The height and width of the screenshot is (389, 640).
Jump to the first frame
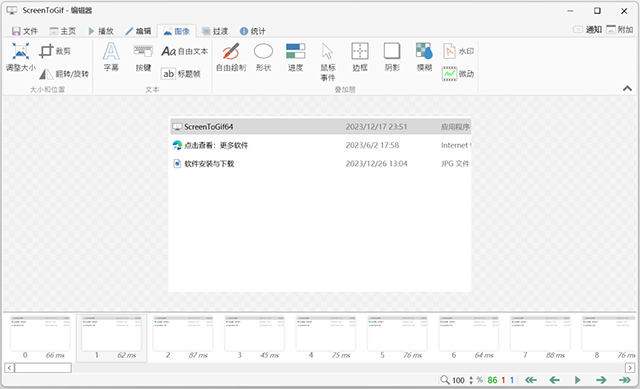click(531, 380)
